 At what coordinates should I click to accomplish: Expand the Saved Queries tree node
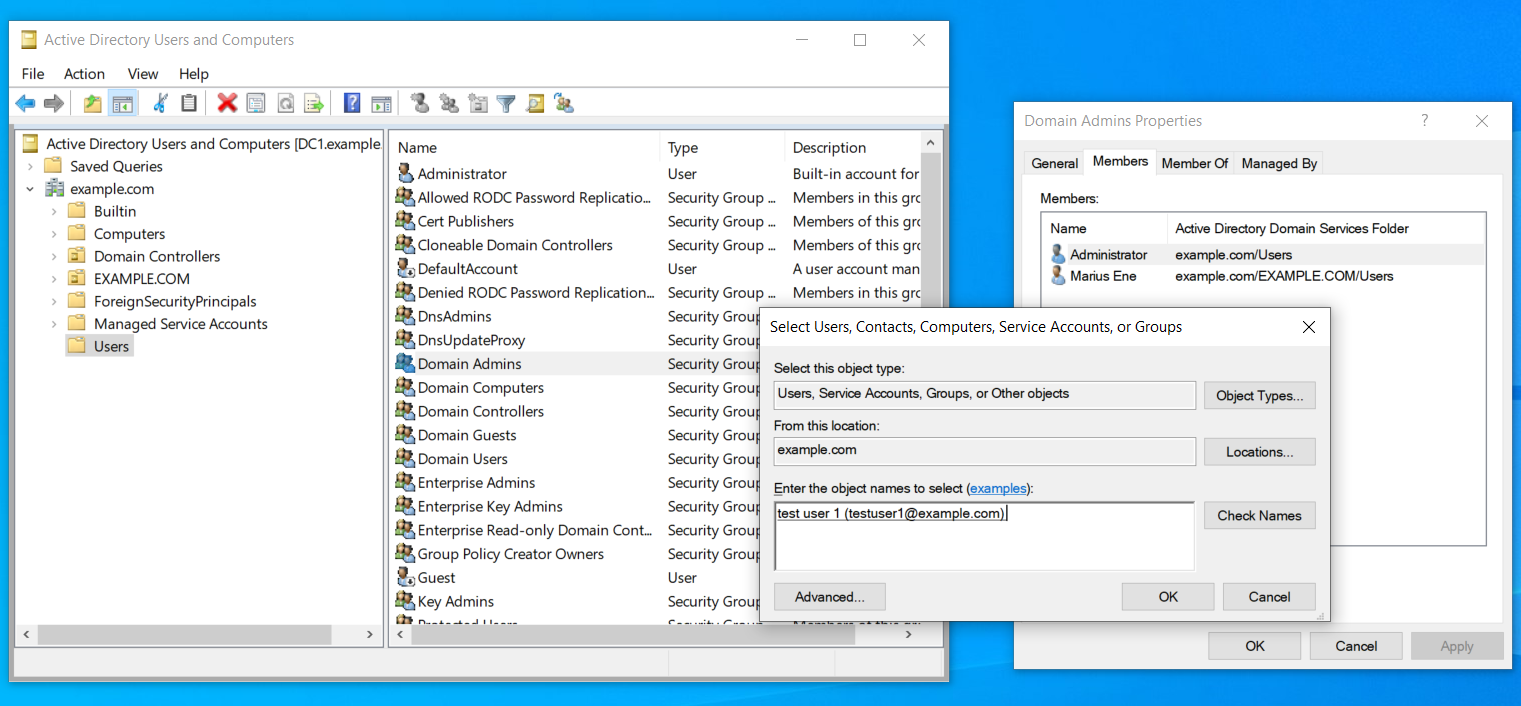pyautogui.click(x=30, y=166)
